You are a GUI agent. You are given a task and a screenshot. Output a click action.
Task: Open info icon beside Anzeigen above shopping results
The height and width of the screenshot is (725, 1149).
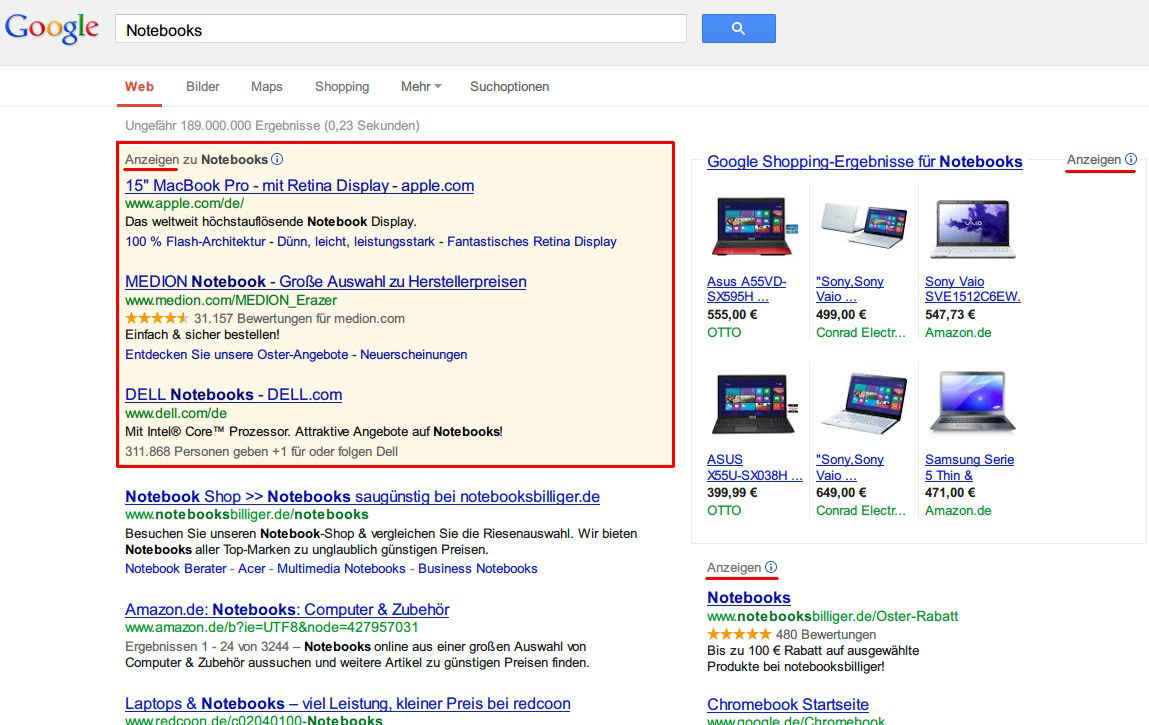(x=1131, y=159)
